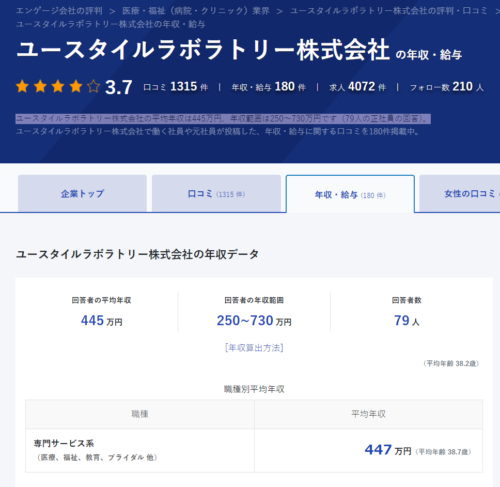Click the 回答者数 label
Viewport: 500px width, 487px height.
coord(407,300)
